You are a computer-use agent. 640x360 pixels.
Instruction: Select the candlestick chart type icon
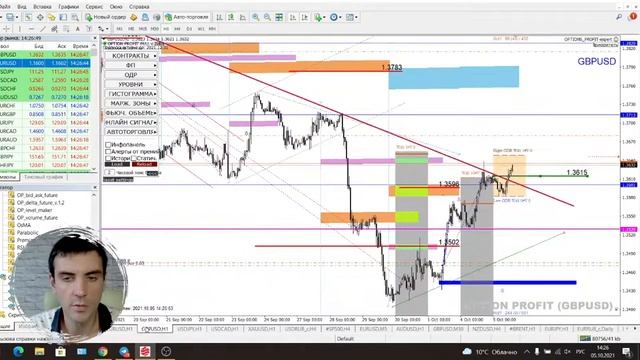click(231, 17)
